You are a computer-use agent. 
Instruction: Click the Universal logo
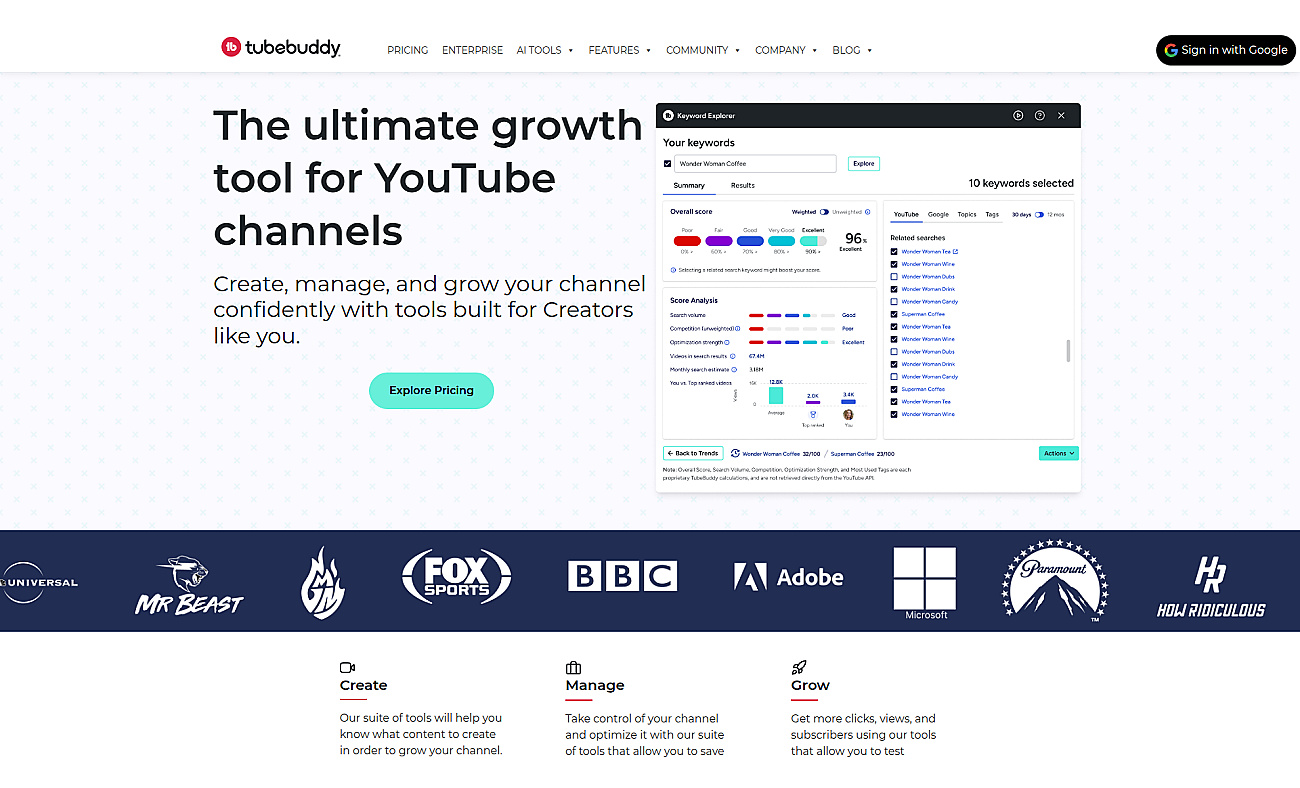(38, 582)
